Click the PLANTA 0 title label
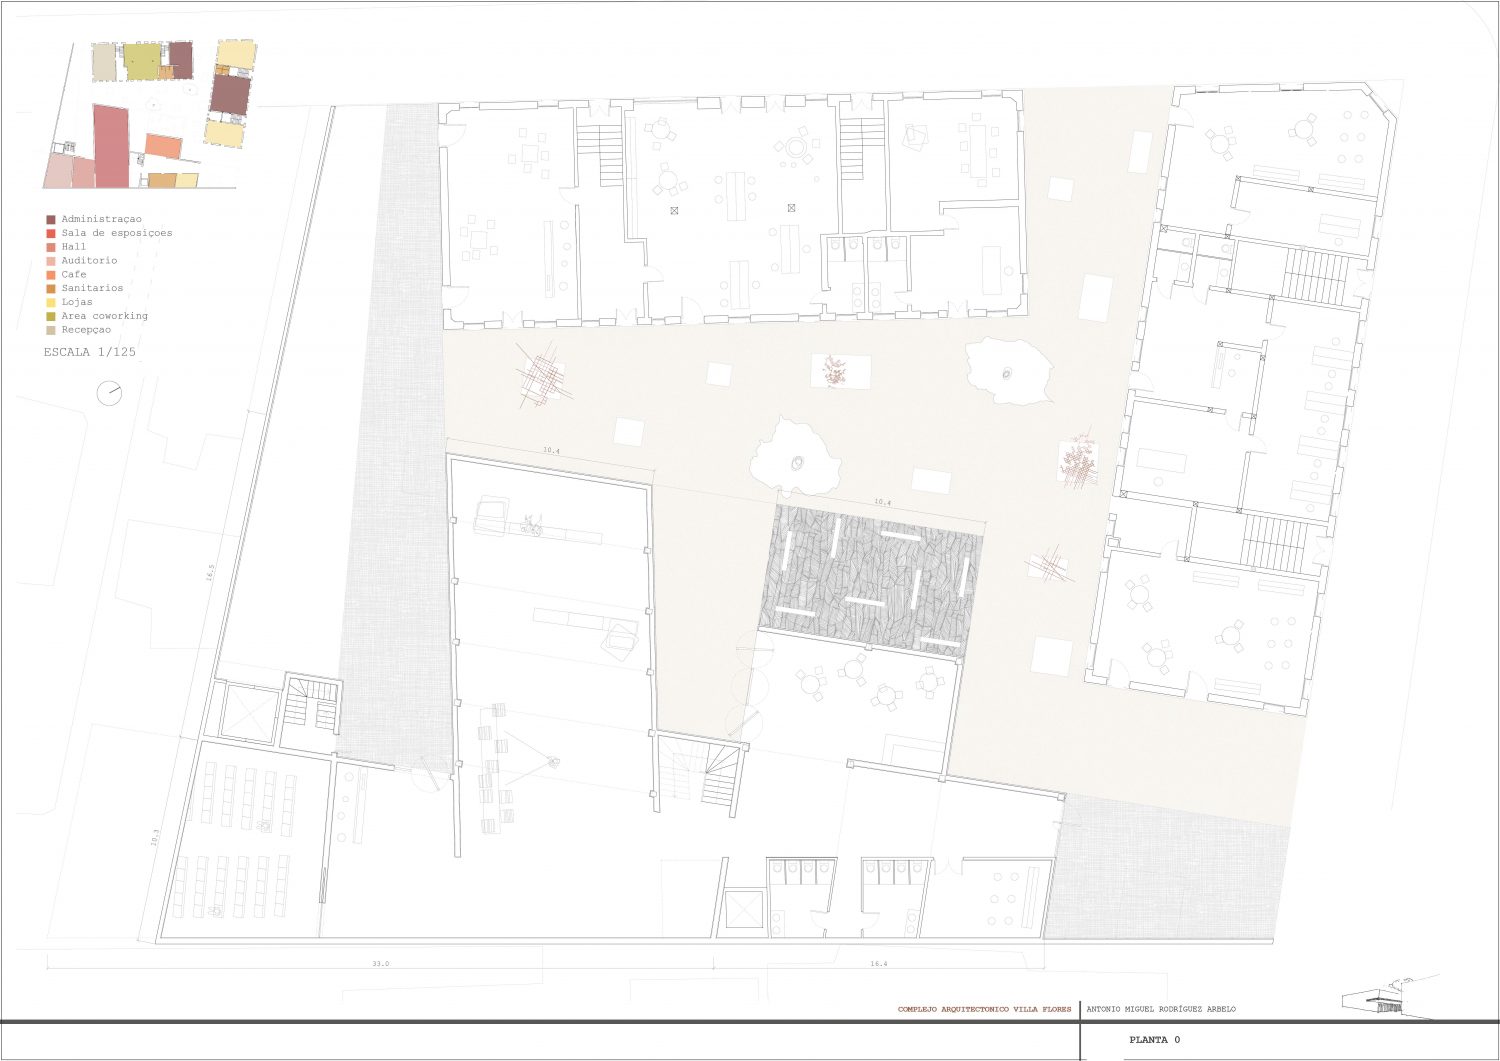Viewport: 1500px width, 1061px height. click(1154, 1040)
